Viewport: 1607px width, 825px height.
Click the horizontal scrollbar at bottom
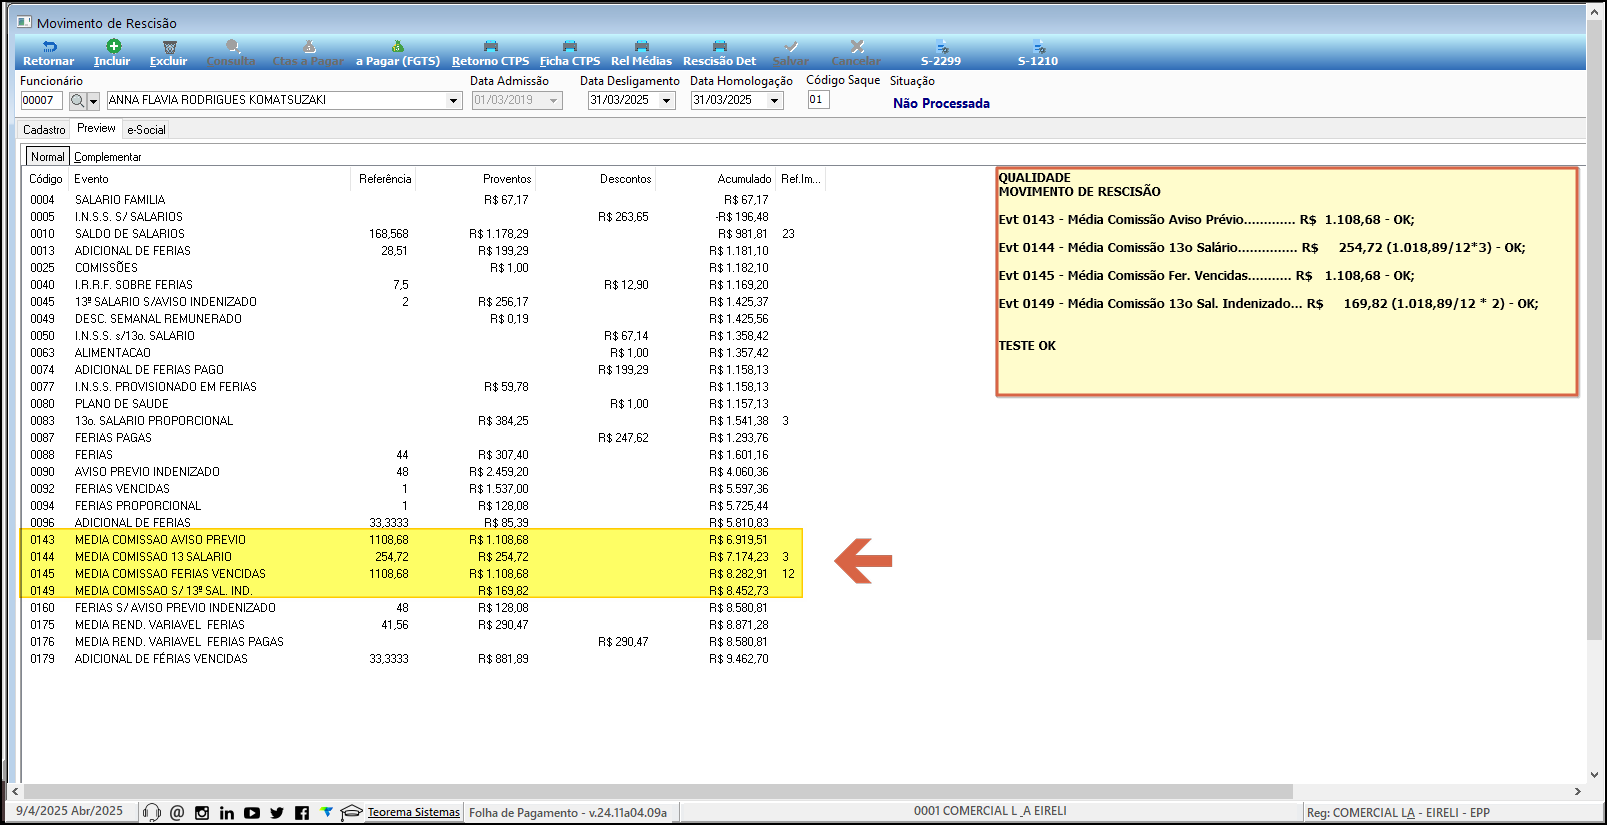657,791
